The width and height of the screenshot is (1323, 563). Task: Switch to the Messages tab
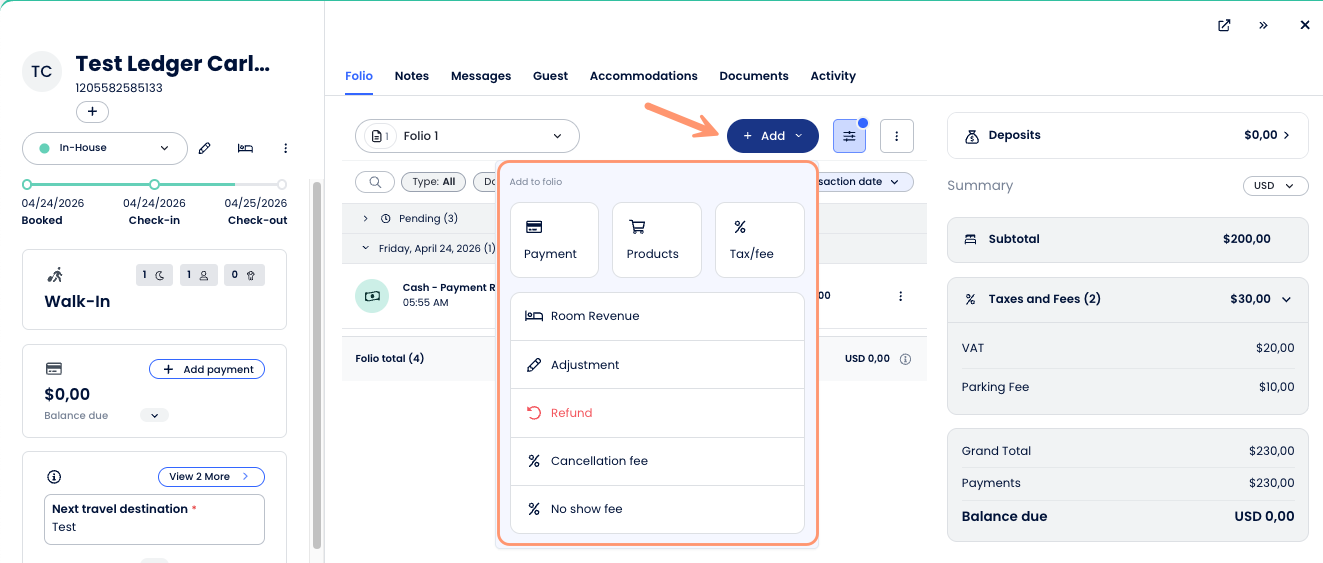click(481, 76)
